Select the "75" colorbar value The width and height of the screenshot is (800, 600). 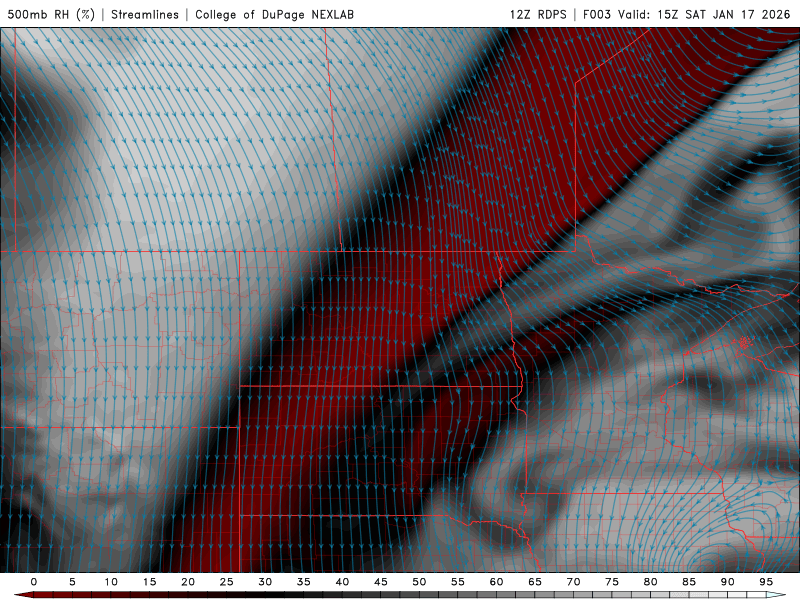point(611,582)
